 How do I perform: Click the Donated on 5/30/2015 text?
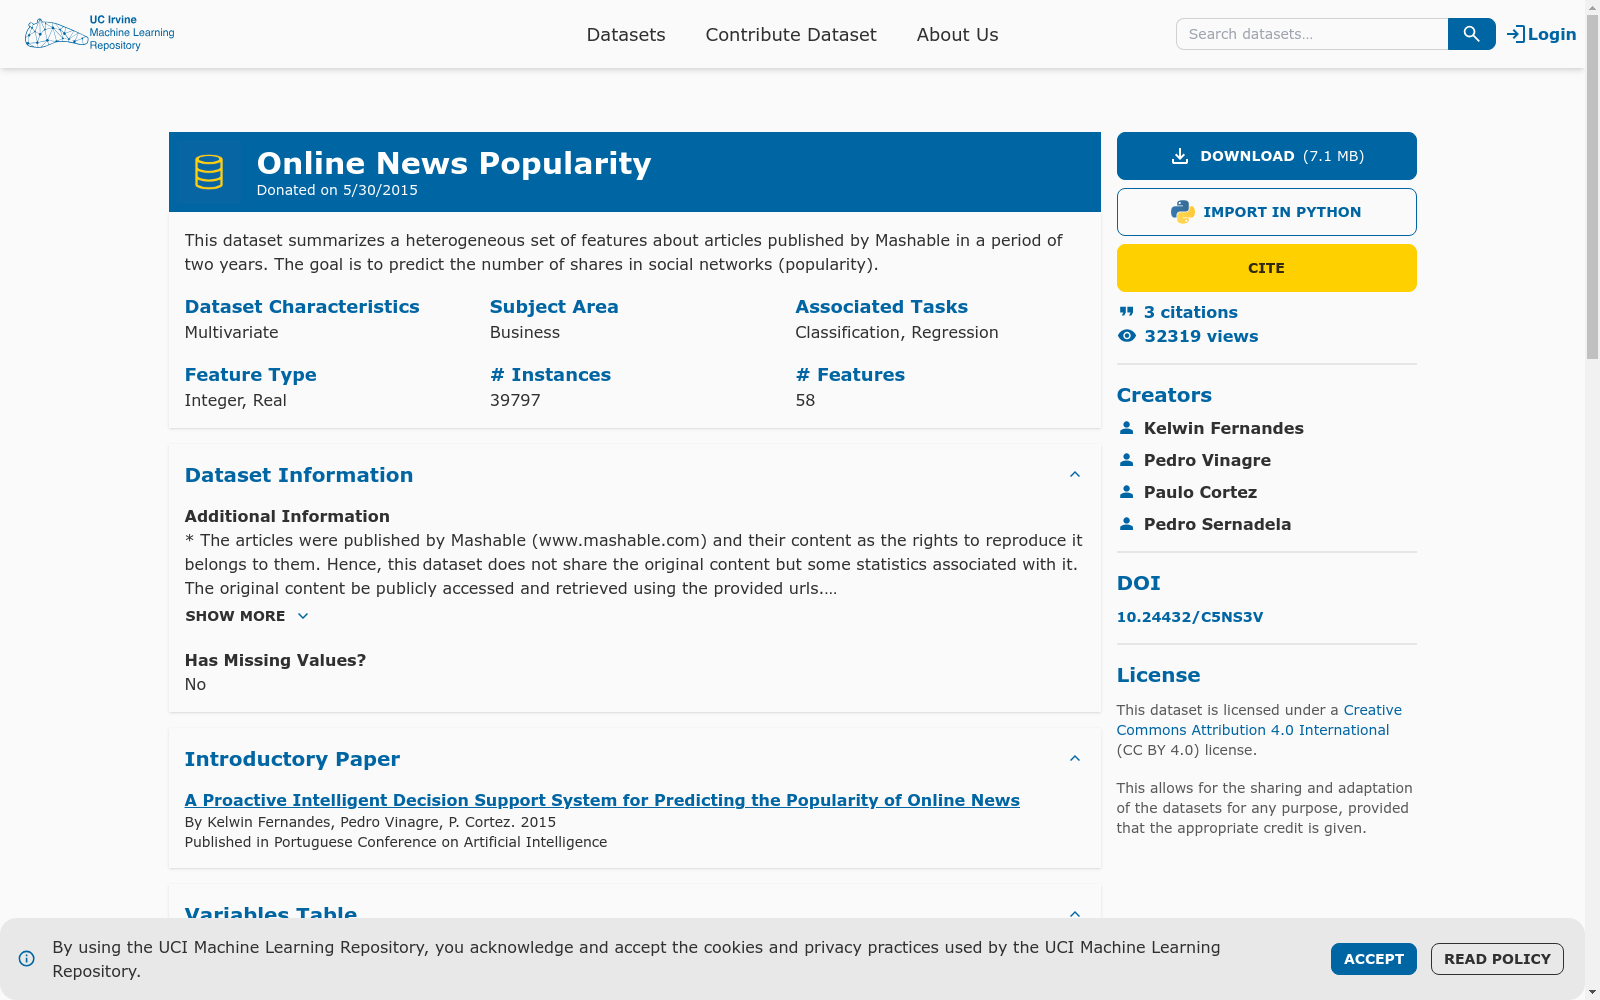[x=337, y=190]
